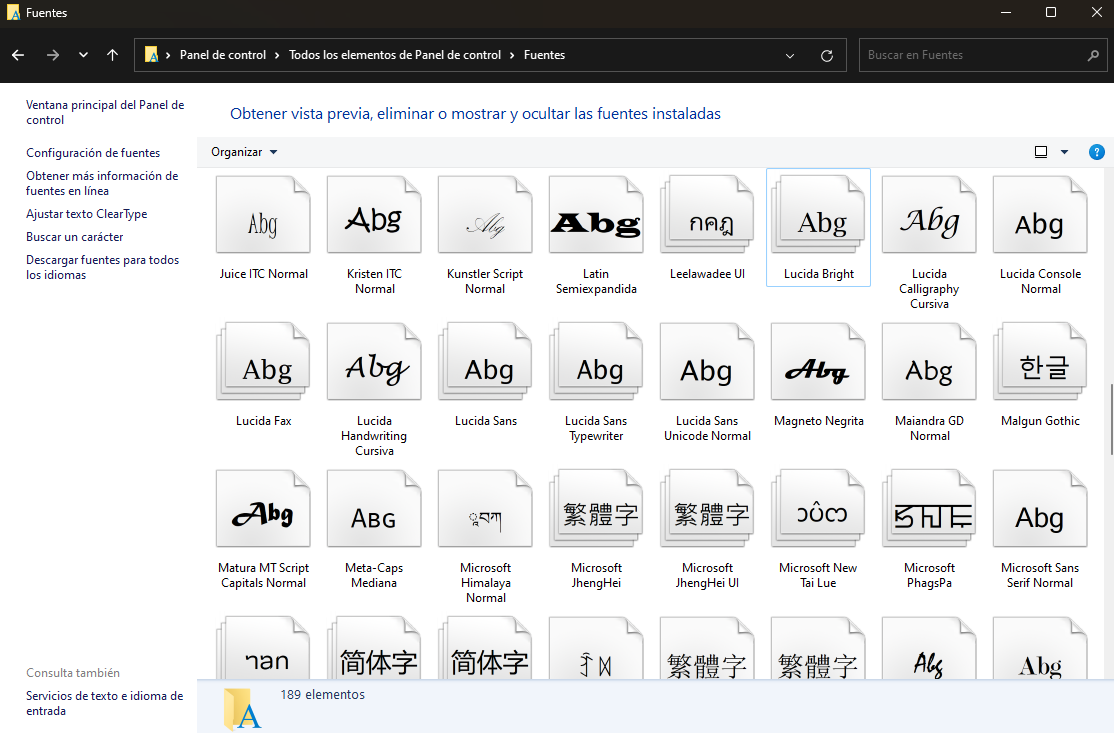Go up one level with up arrow
Image resolution: width=1114 pixels, height=733 pixels.
click(x=112, y=55)
